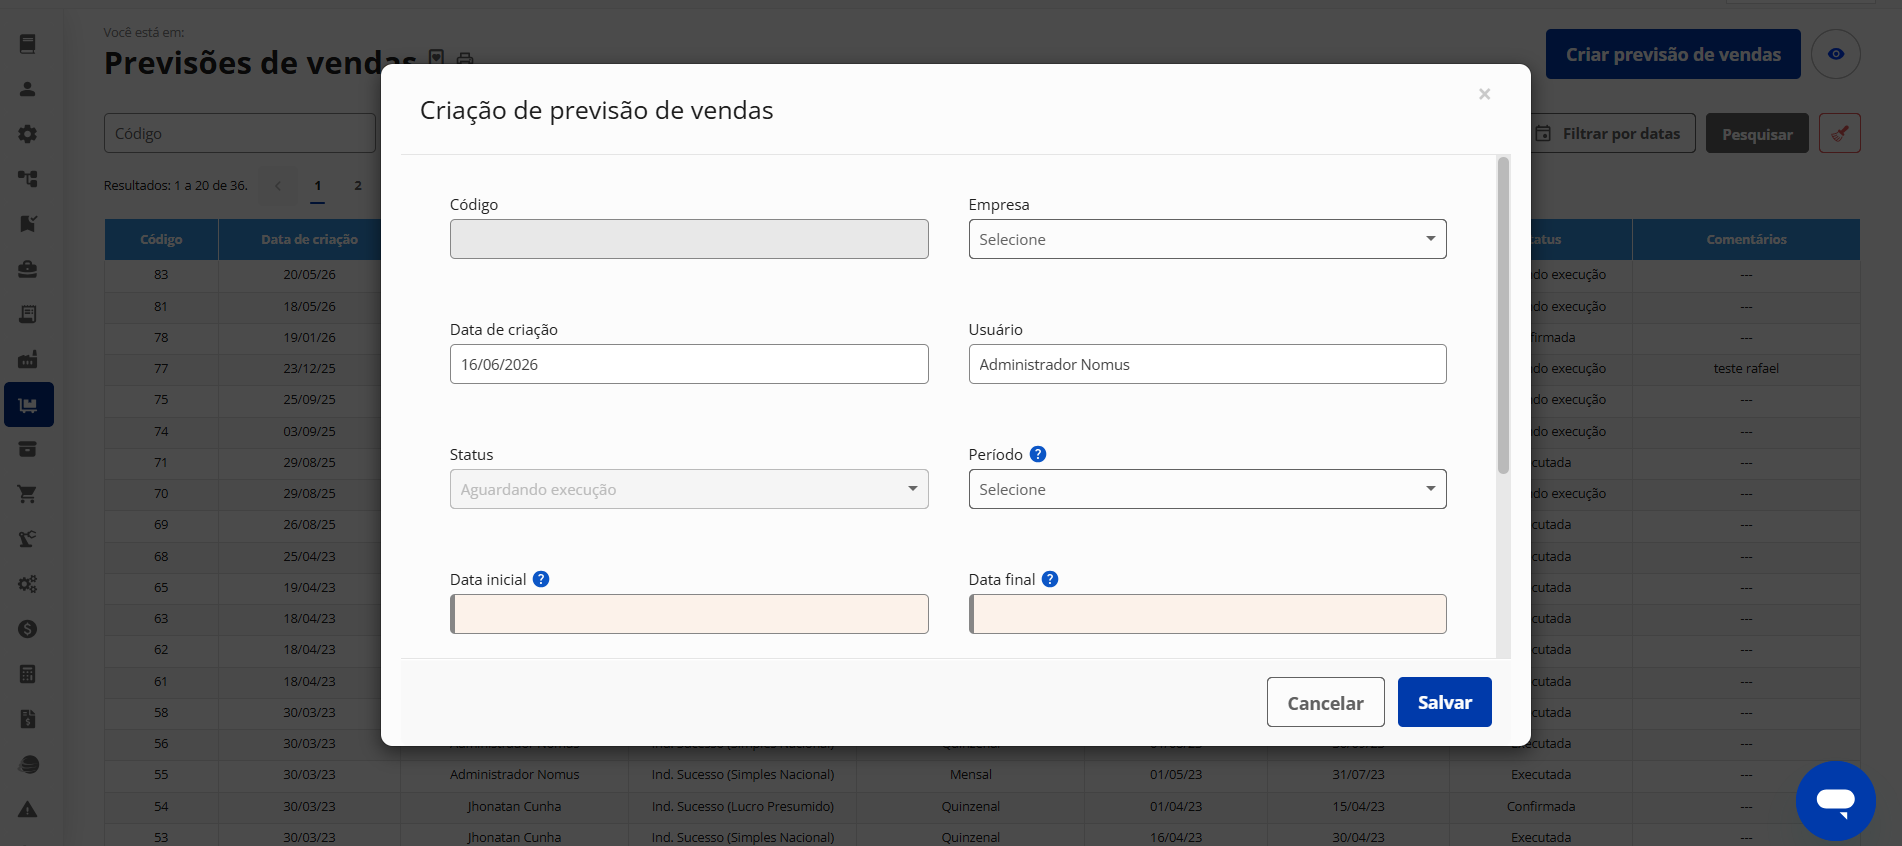This screenshot has width=1902, height=846.
Task: Focus the Usuário field
Action: [x=1207, y=364]
